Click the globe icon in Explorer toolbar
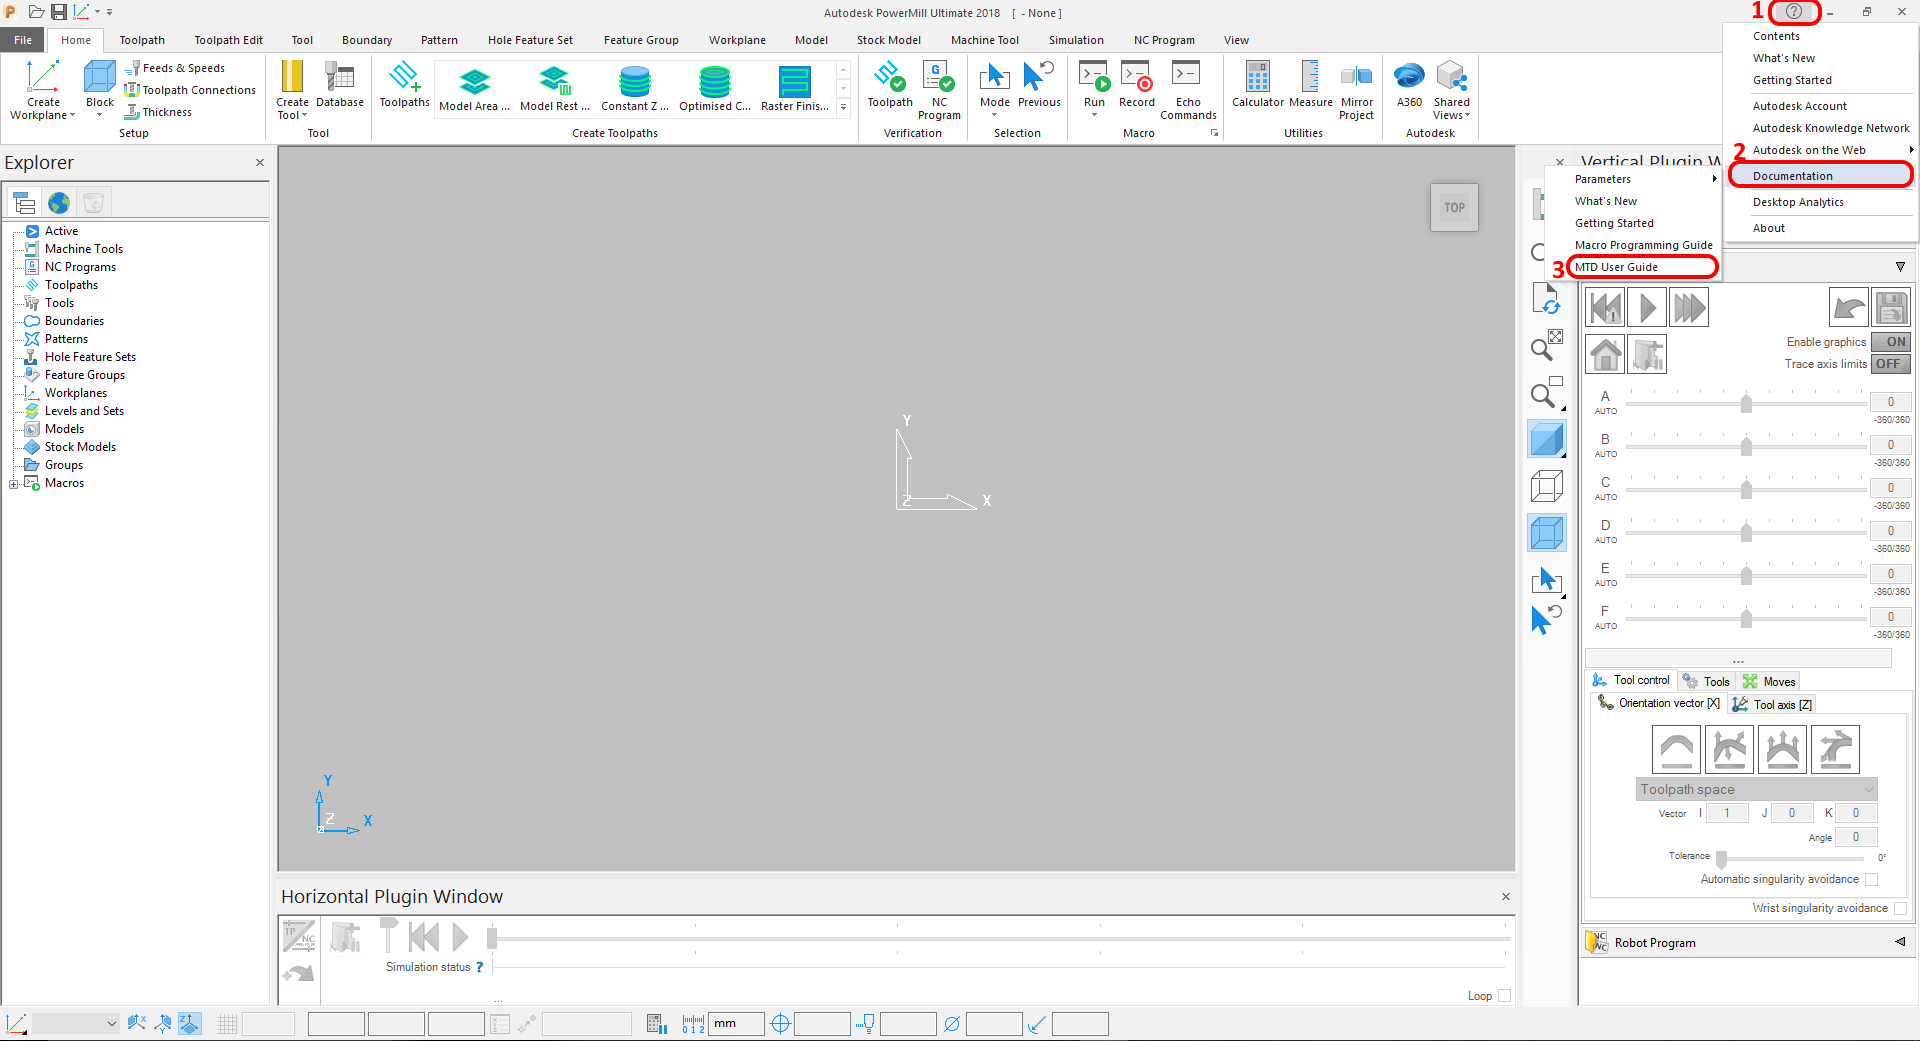 [59, 203]
